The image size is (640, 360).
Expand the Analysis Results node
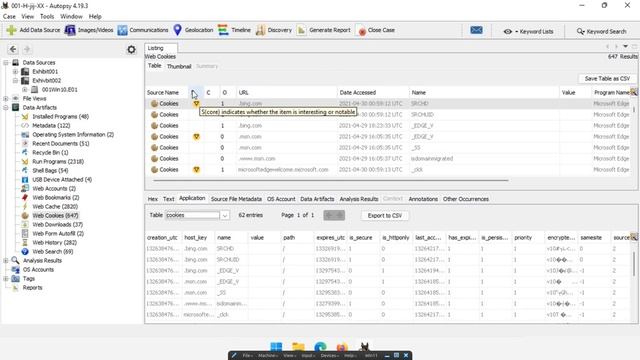tap(6, 260)
